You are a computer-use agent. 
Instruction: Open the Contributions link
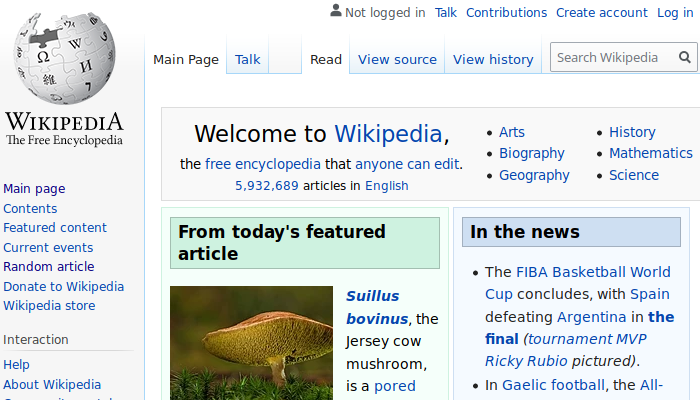click(x=506, y=12)
